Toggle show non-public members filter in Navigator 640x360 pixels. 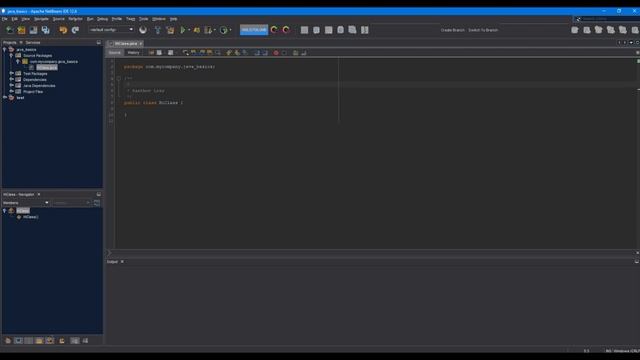[39, 340]
